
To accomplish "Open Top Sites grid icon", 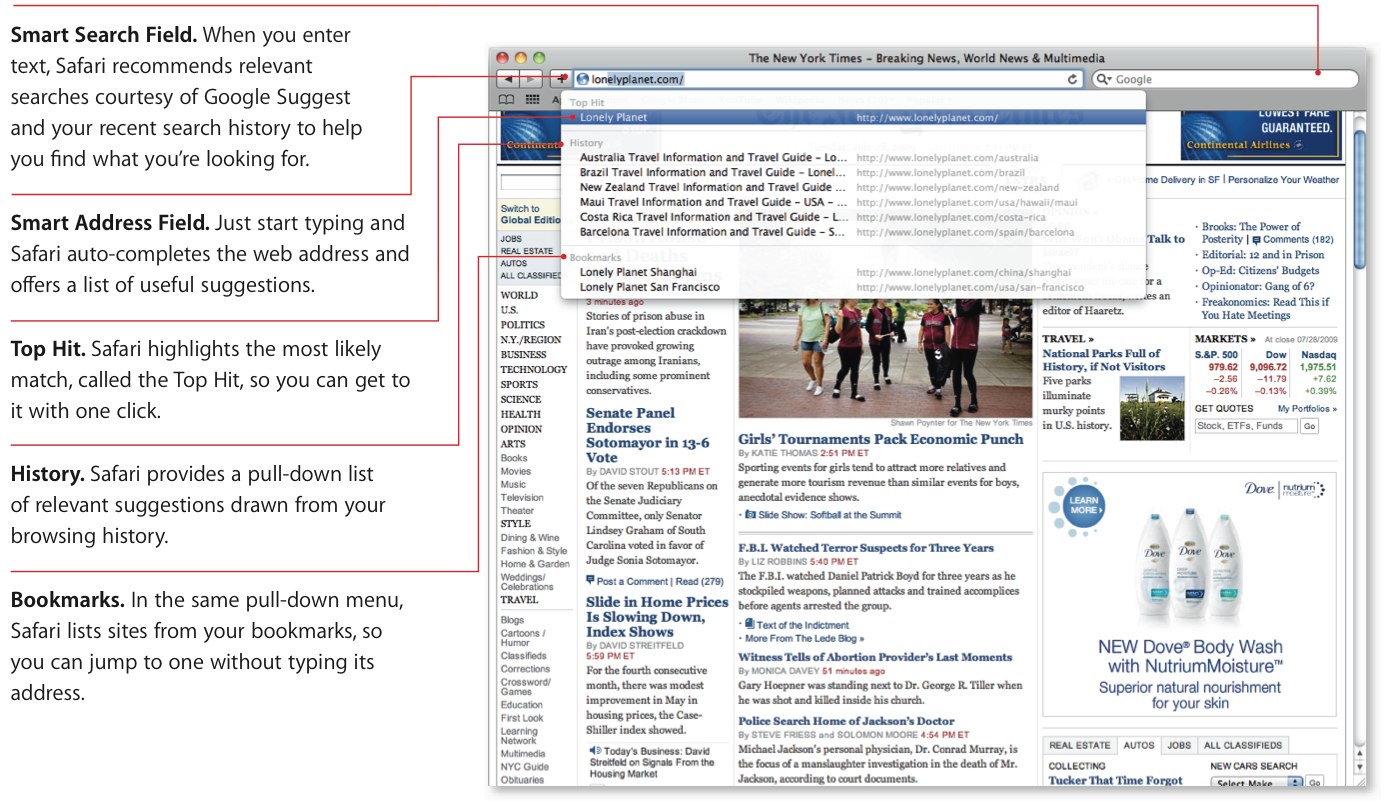I will coord(532,100).
